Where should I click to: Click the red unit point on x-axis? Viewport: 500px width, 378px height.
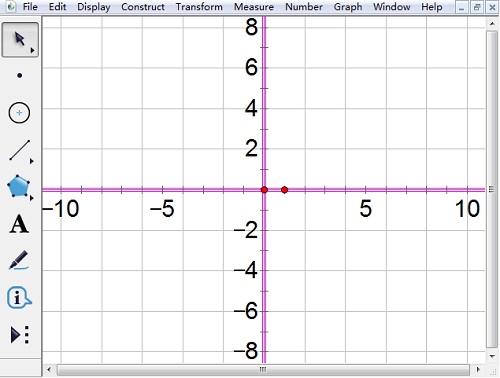pos(284,190)
